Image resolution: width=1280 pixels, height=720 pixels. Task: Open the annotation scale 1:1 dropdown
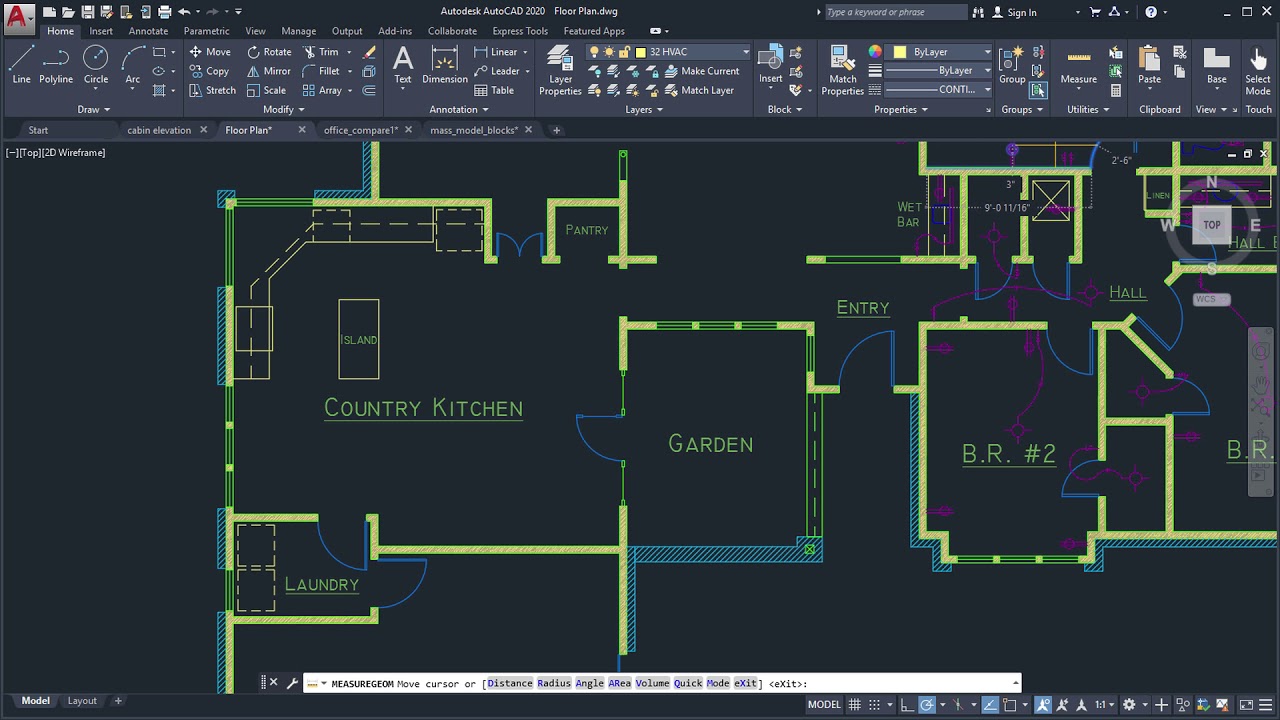[x=1108, y=704]
